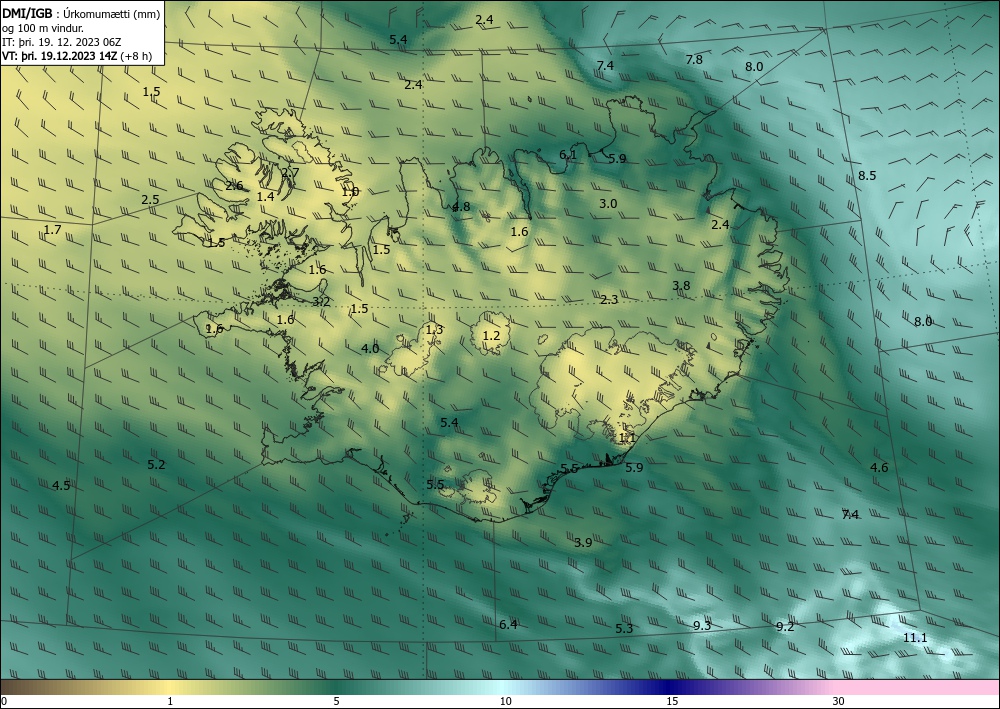Click the 2.7 value in the Westfjords

tap(290, 172)
